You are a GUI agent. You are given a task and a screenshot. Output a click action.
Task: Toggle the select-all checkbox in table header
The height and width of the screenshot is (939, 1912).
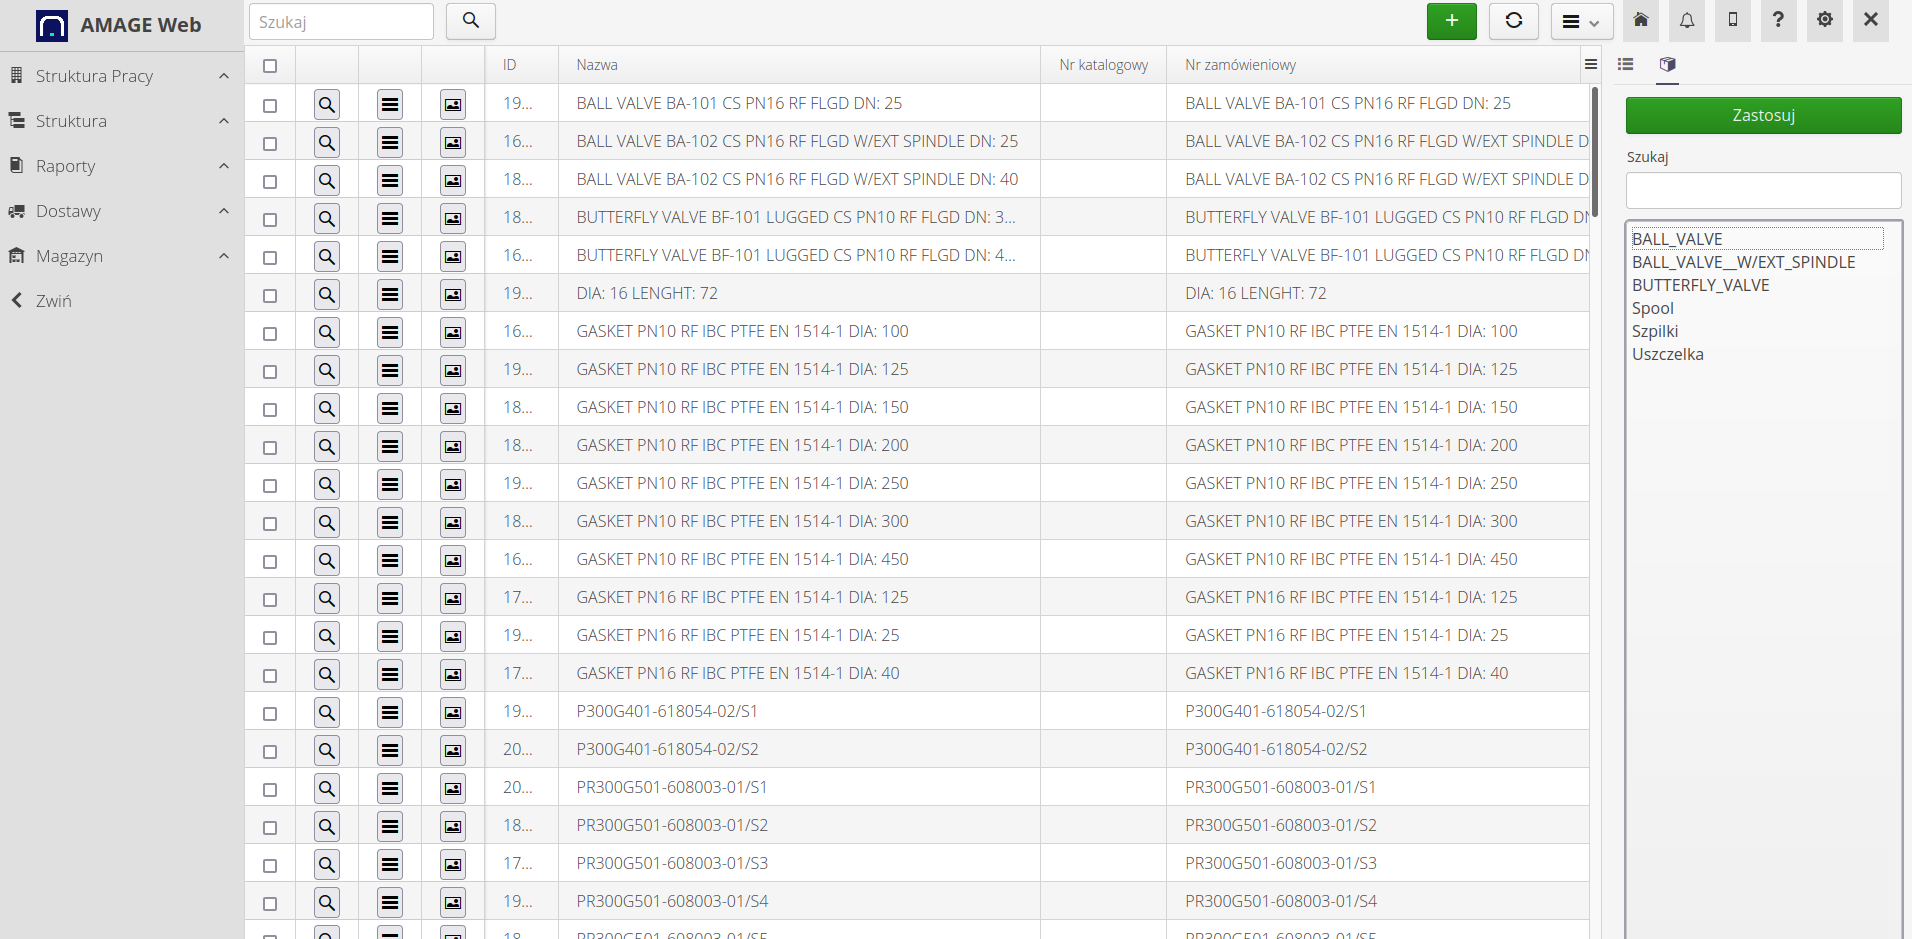point(270,66)
